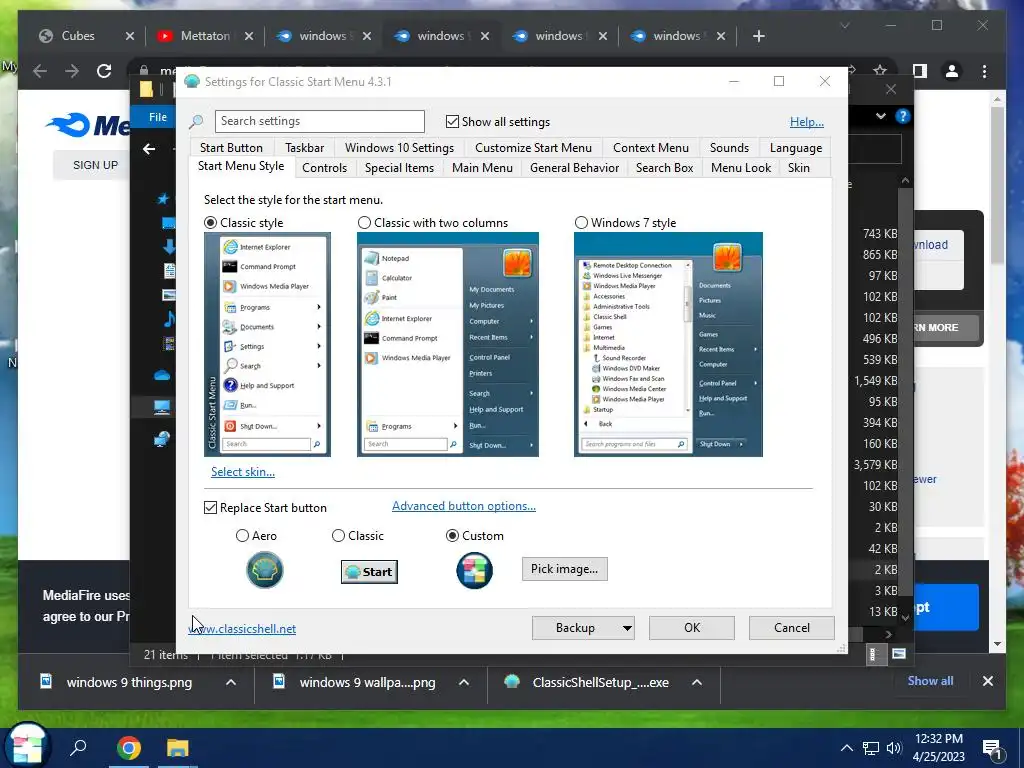Confirm settings with OK button
The image size is (1024, 768).
pyautogui.click(x=692, y=628)
